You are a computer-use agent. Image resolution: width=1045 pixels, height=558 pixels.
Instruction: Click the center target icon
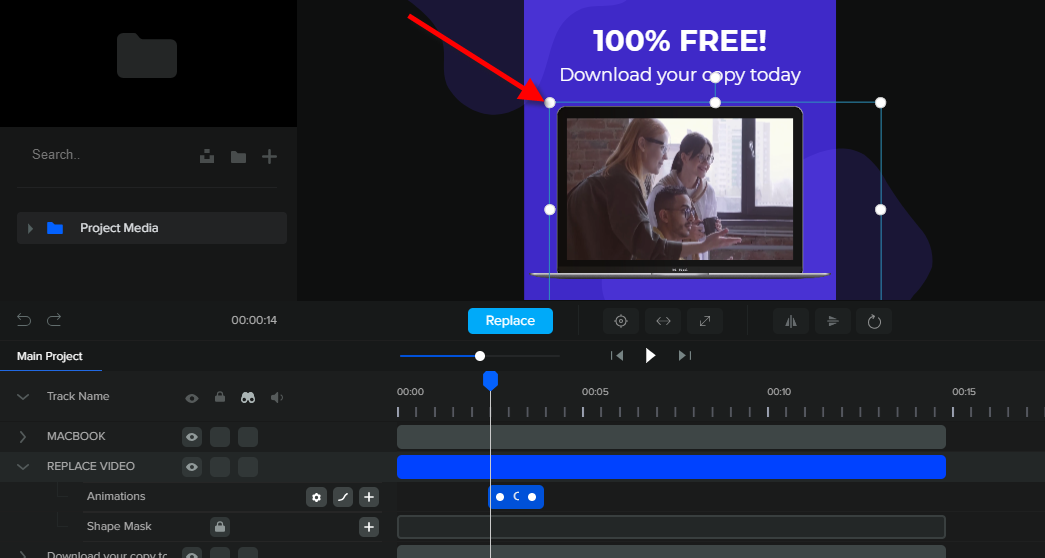[x=621, y=321]
